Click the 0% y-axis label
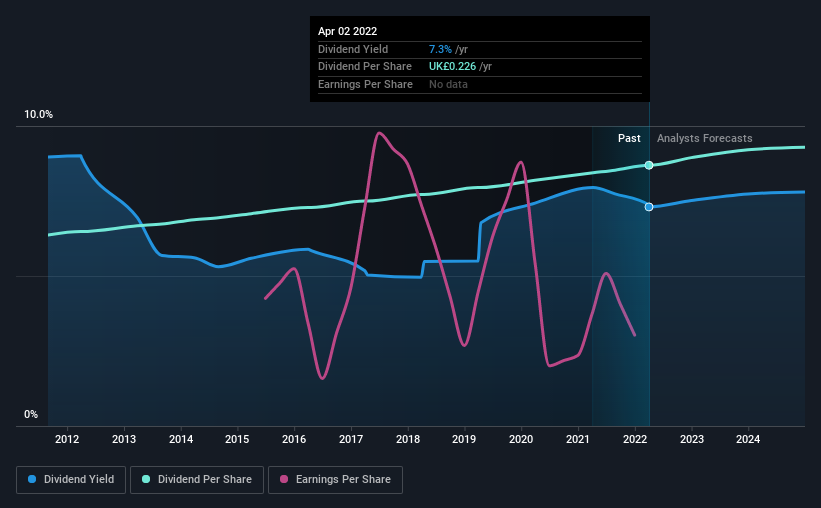 [31, 414]
